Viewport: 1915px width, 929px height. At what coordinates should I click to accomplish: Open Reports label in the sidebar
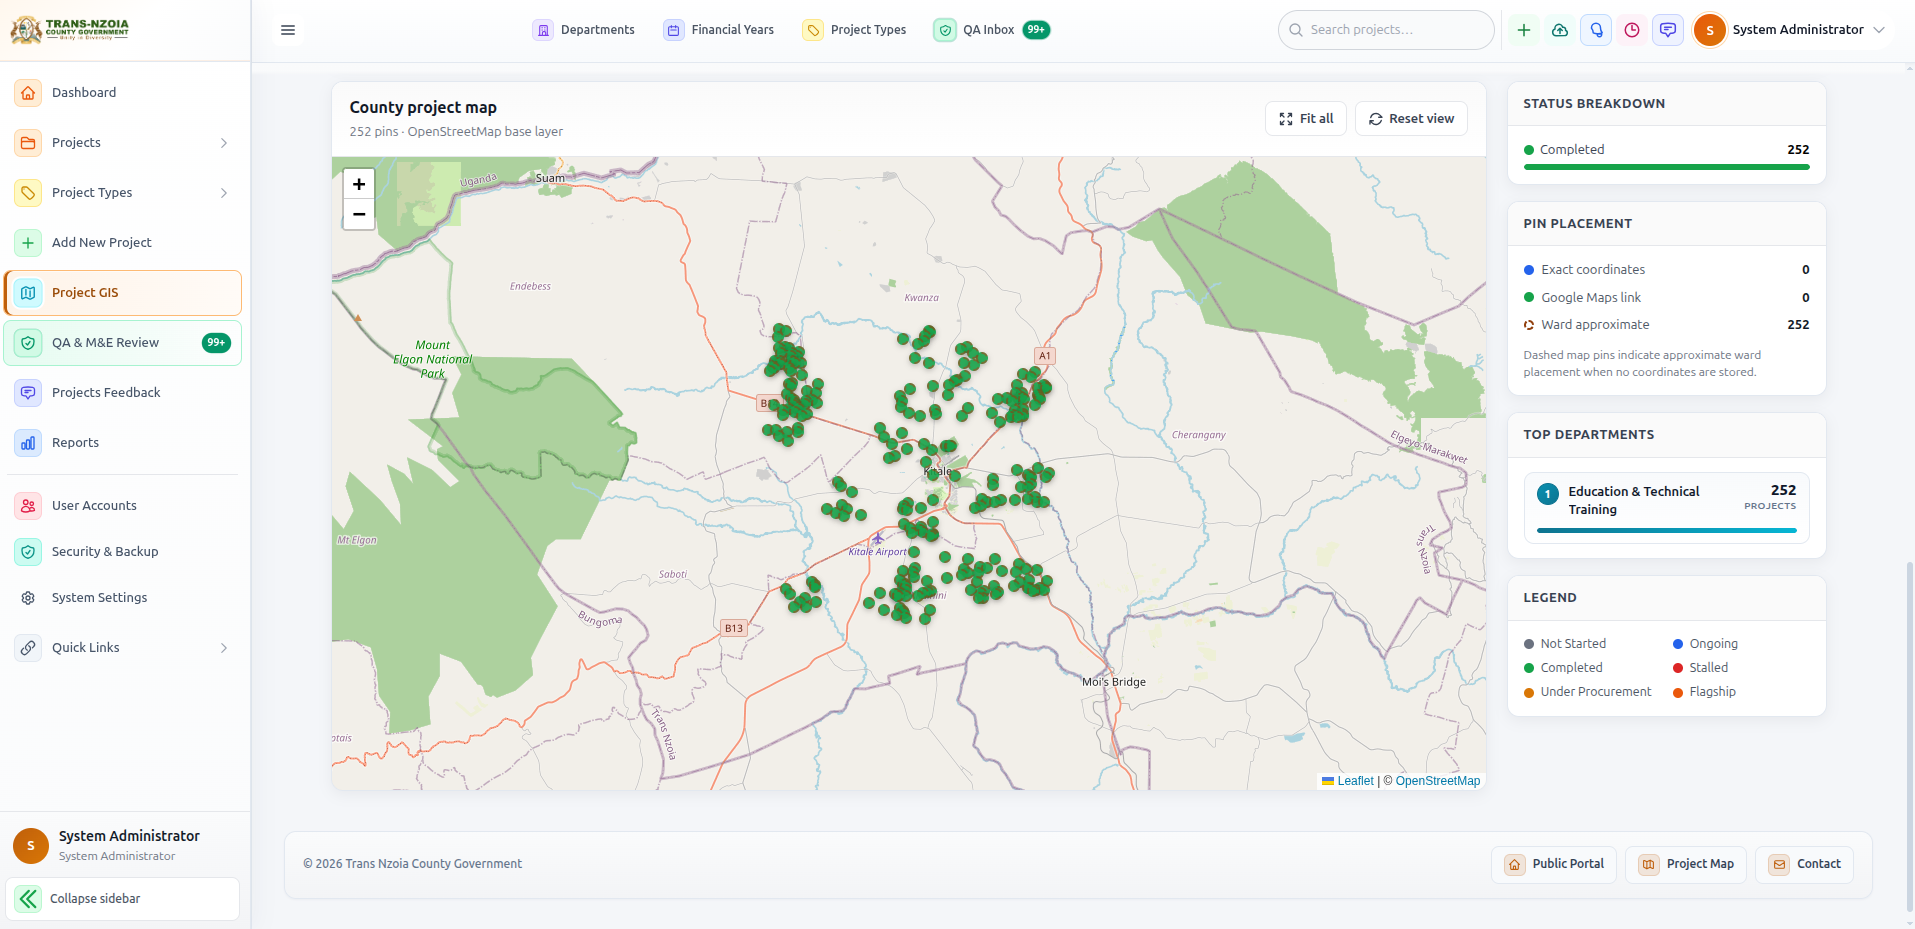point(75,443)
